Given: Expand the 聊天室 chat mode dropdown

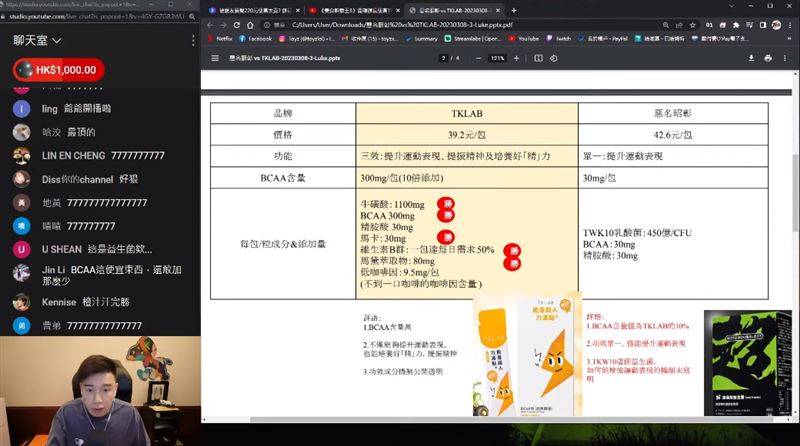Looking at the screenshot, I should tap(37, 40).
